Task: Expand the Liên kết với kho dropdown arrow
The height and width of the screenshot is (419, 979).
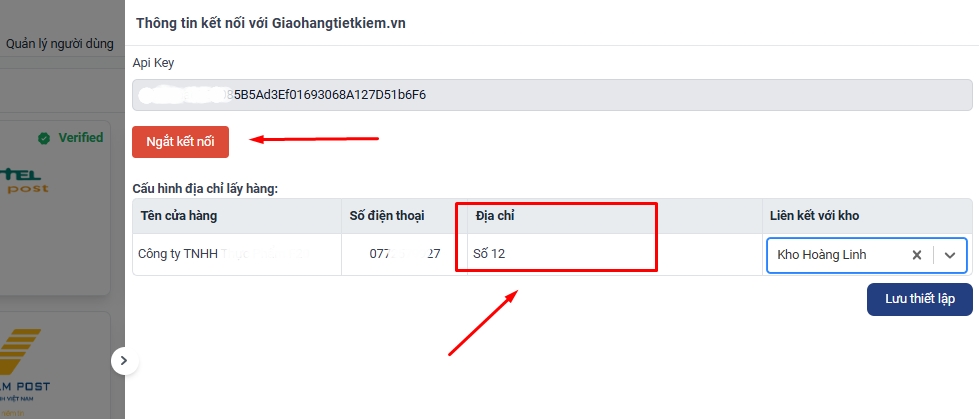Action: point(950,255)
